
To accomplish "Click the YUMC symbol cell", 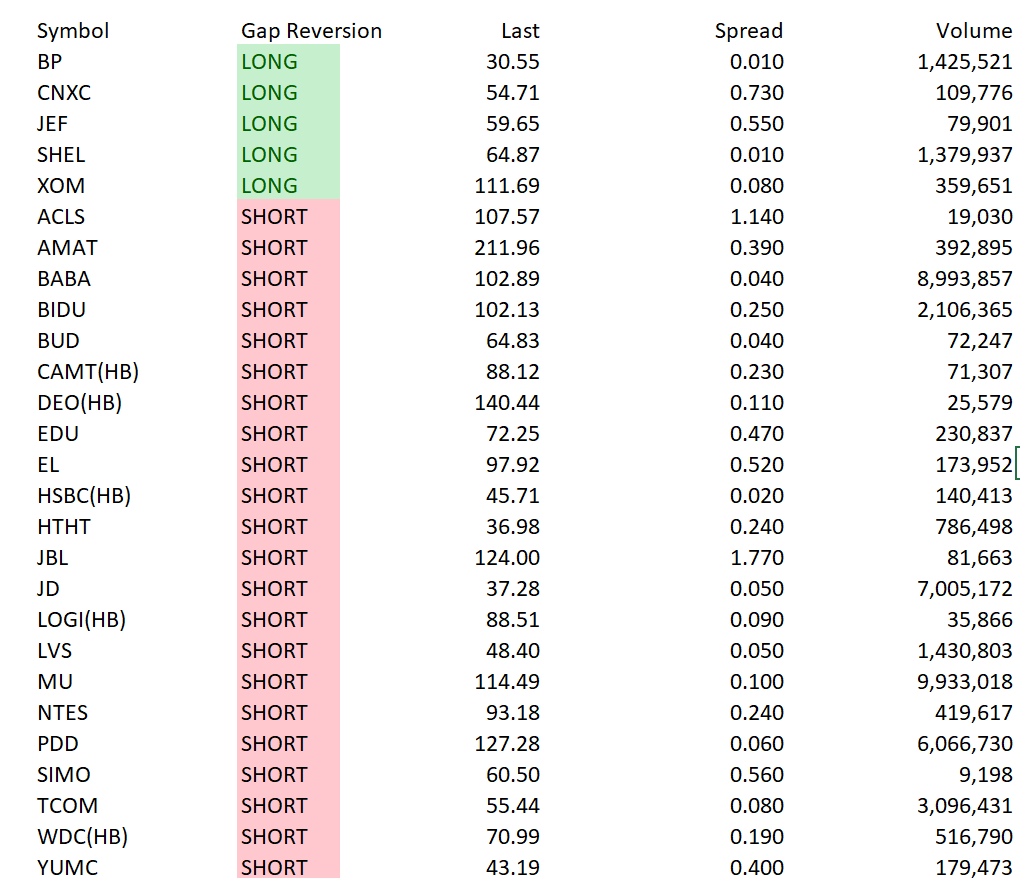I will [x=67, y=868].
